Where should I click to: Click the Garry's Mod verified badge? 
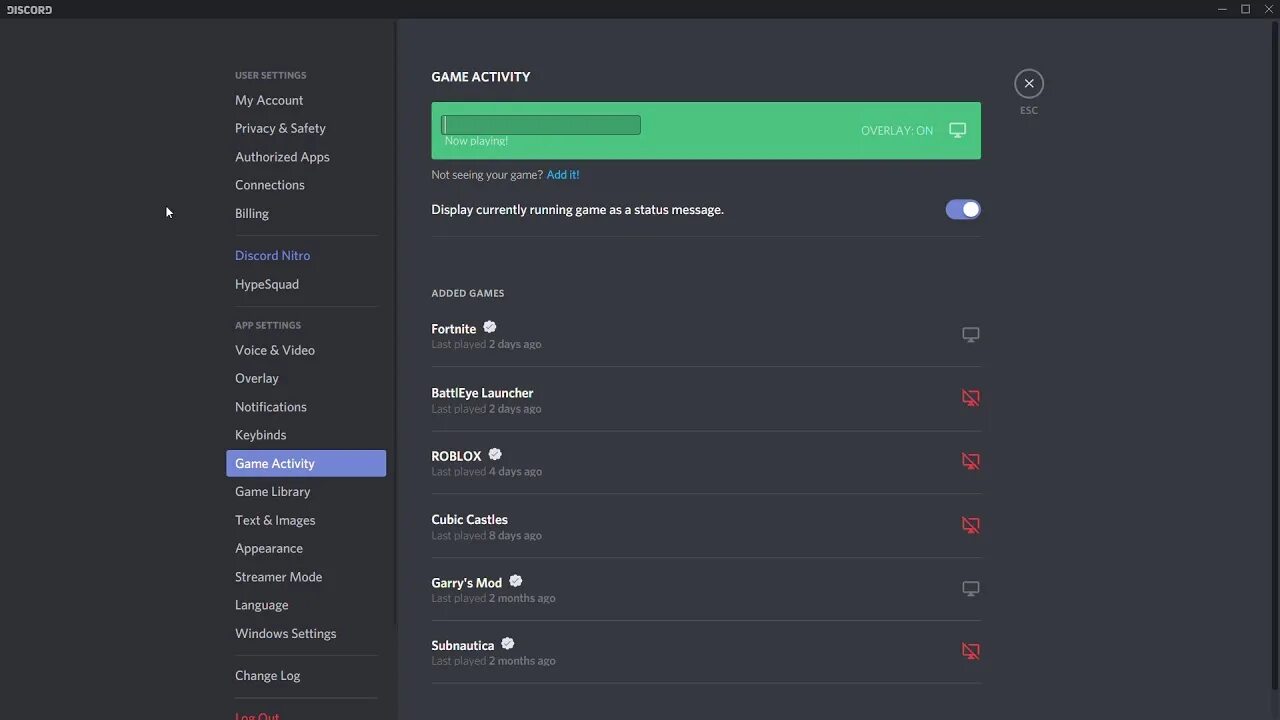[516, 581]
